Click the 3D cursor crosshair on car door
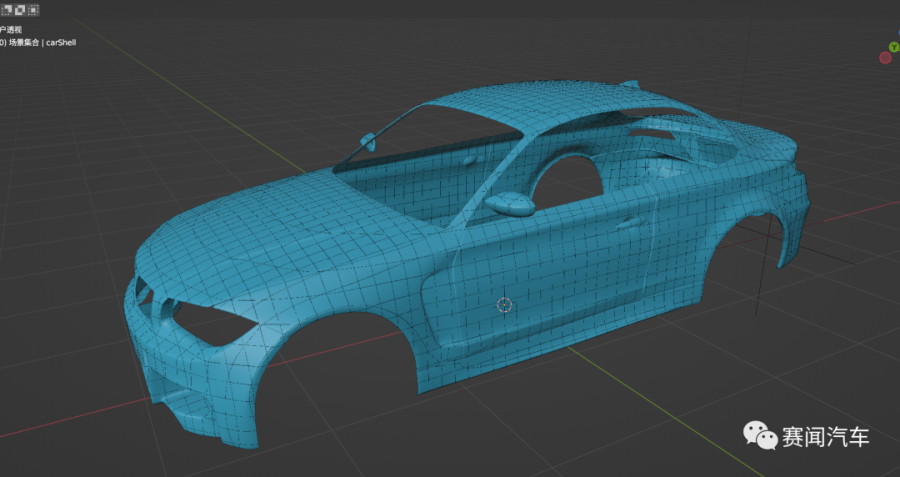Viewport: 900px width, 477px height. click(x=504, y=304)
